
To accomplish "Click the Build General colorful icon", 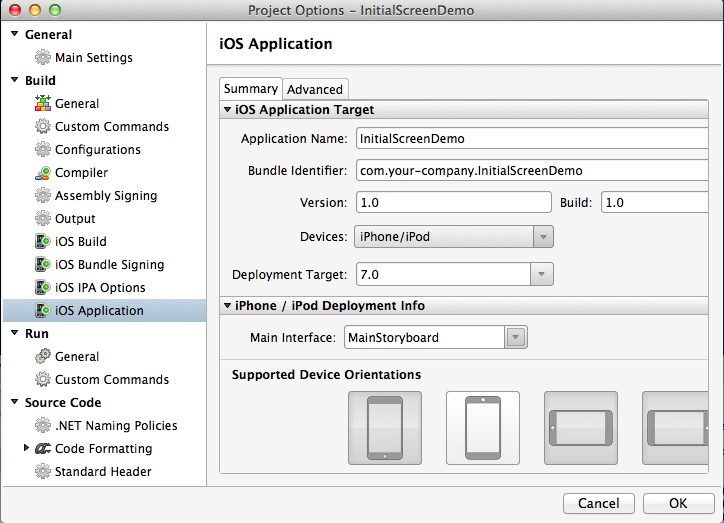I will [x=43, y=104].
